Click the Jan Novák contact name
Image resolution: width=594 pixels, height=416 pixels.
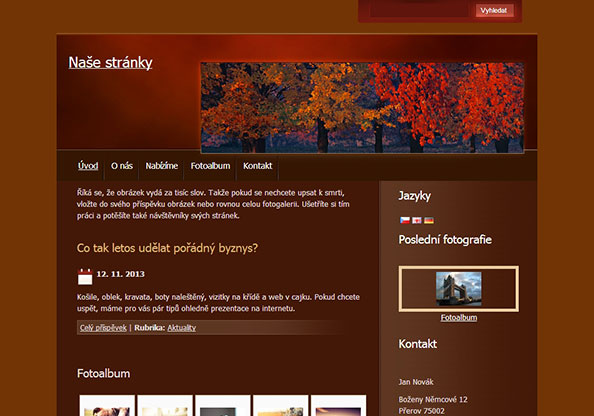(416, 382)
